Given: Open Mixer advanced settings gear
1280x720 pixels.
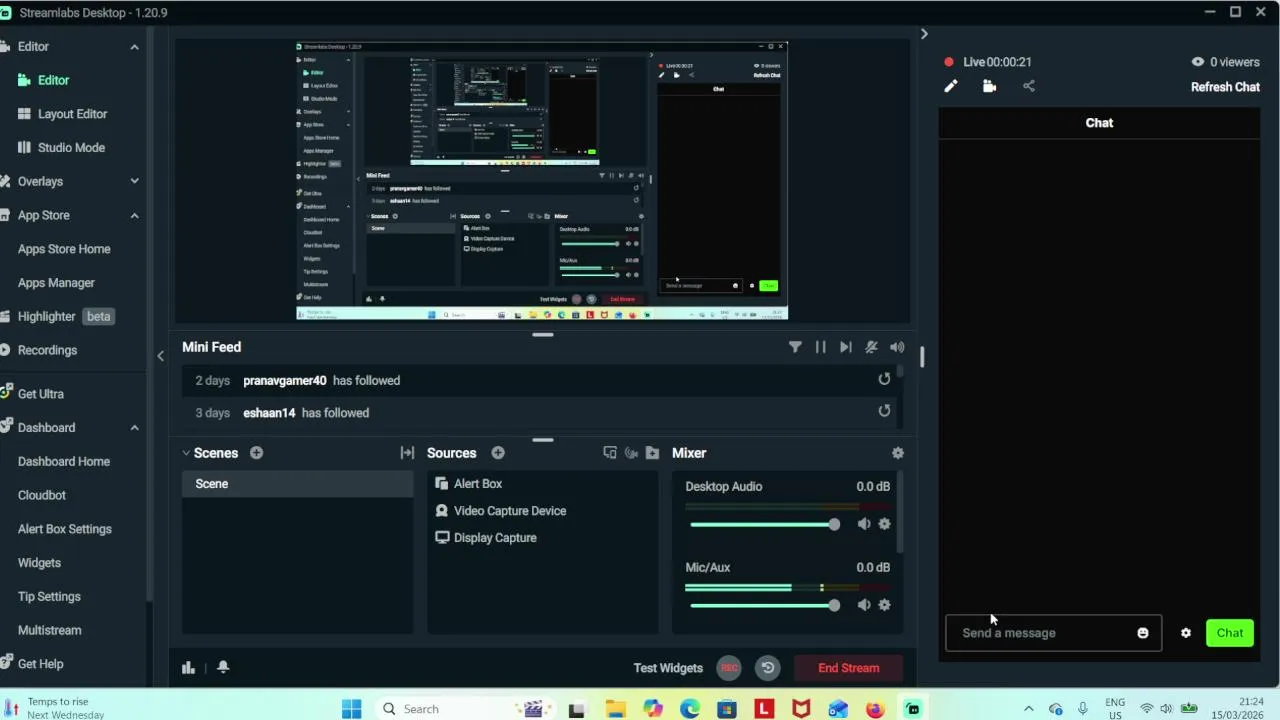Looking at the screenshot, I should click(898, 453).
